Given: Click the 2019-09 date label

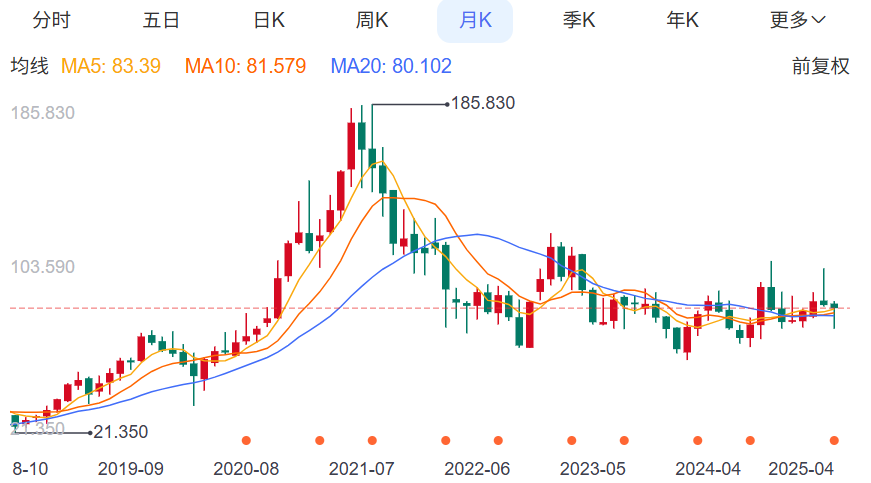Looking at the screenshot, I should [131, 469].
